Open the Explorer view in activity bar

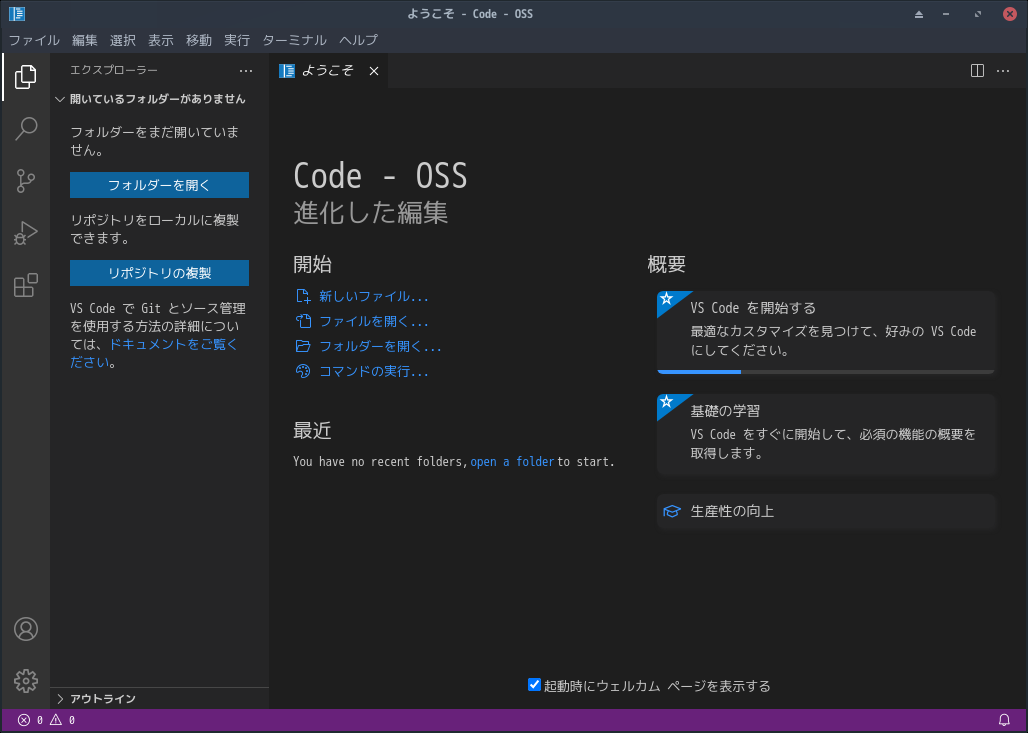pyautogui.click(x=26, y=77)
